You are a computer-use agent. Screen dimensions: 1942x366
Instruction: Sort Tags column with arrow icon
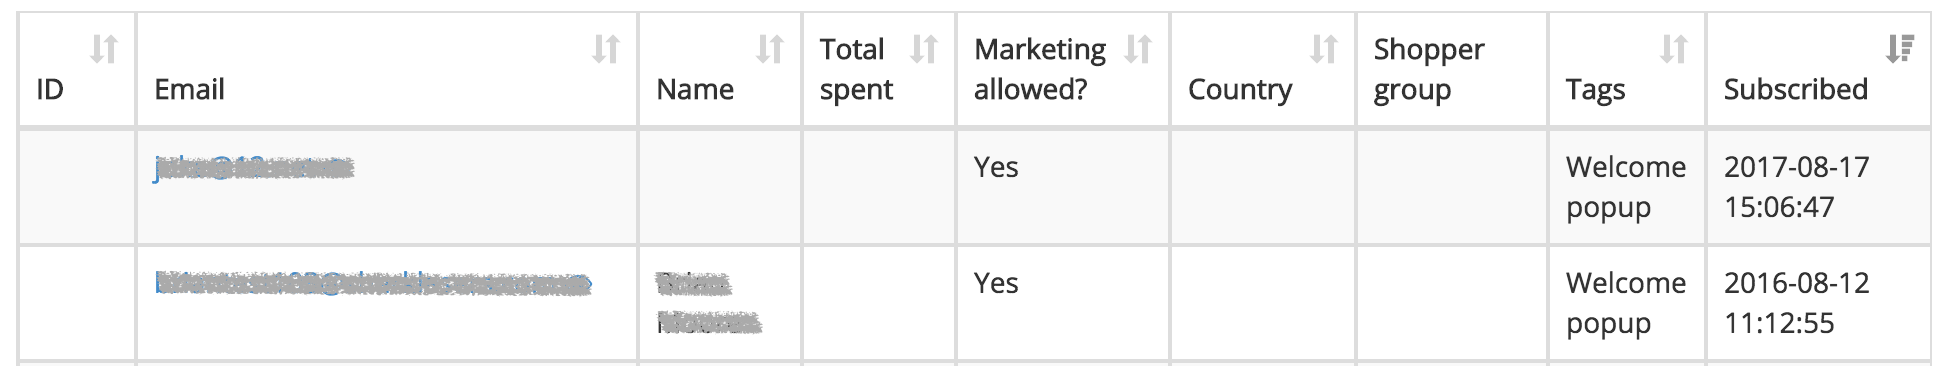tap(1674, 48)
